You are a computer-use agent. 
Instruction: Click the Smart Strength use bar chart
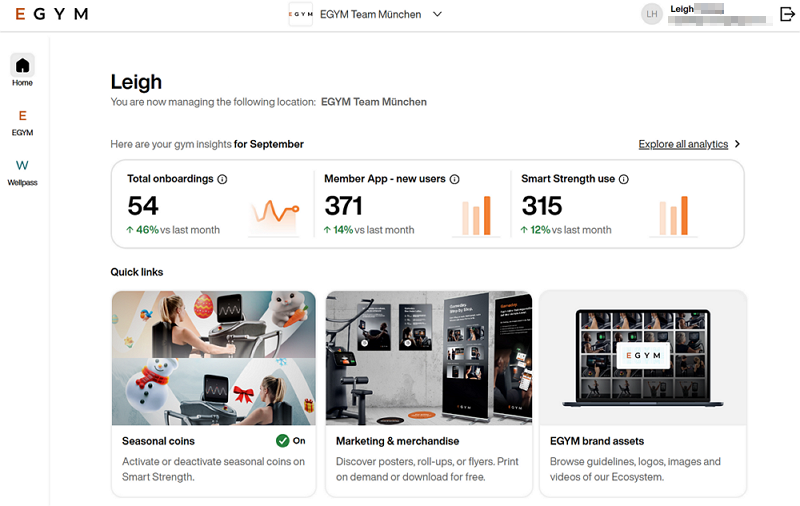[x=673, y=216]
